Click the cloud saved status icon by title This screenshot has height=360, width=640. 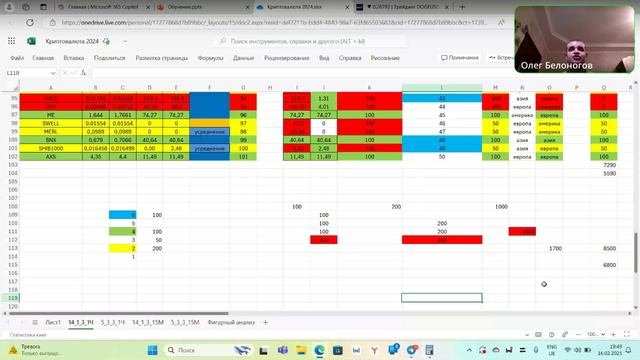coord(107,41)
